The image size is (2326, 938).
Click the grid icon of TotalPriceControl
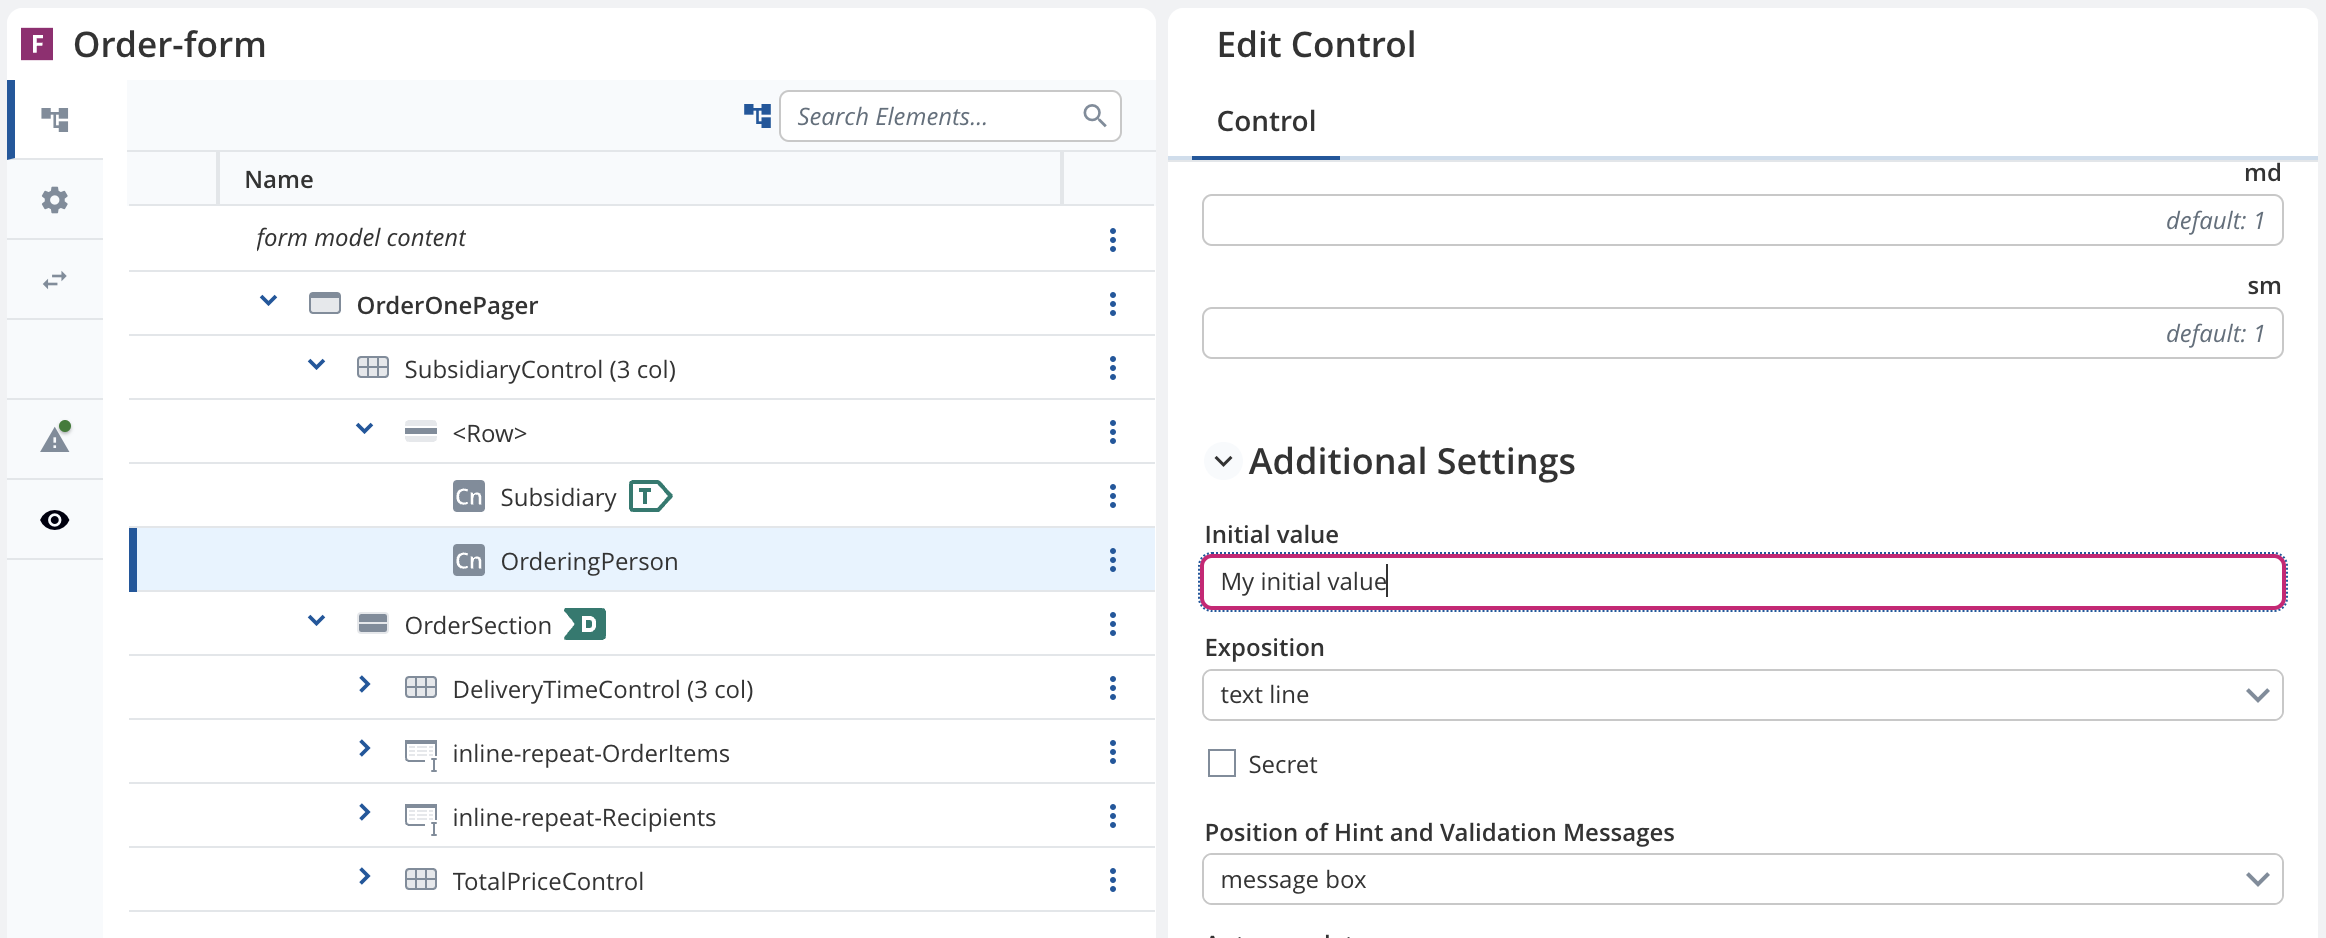(421, 879)
